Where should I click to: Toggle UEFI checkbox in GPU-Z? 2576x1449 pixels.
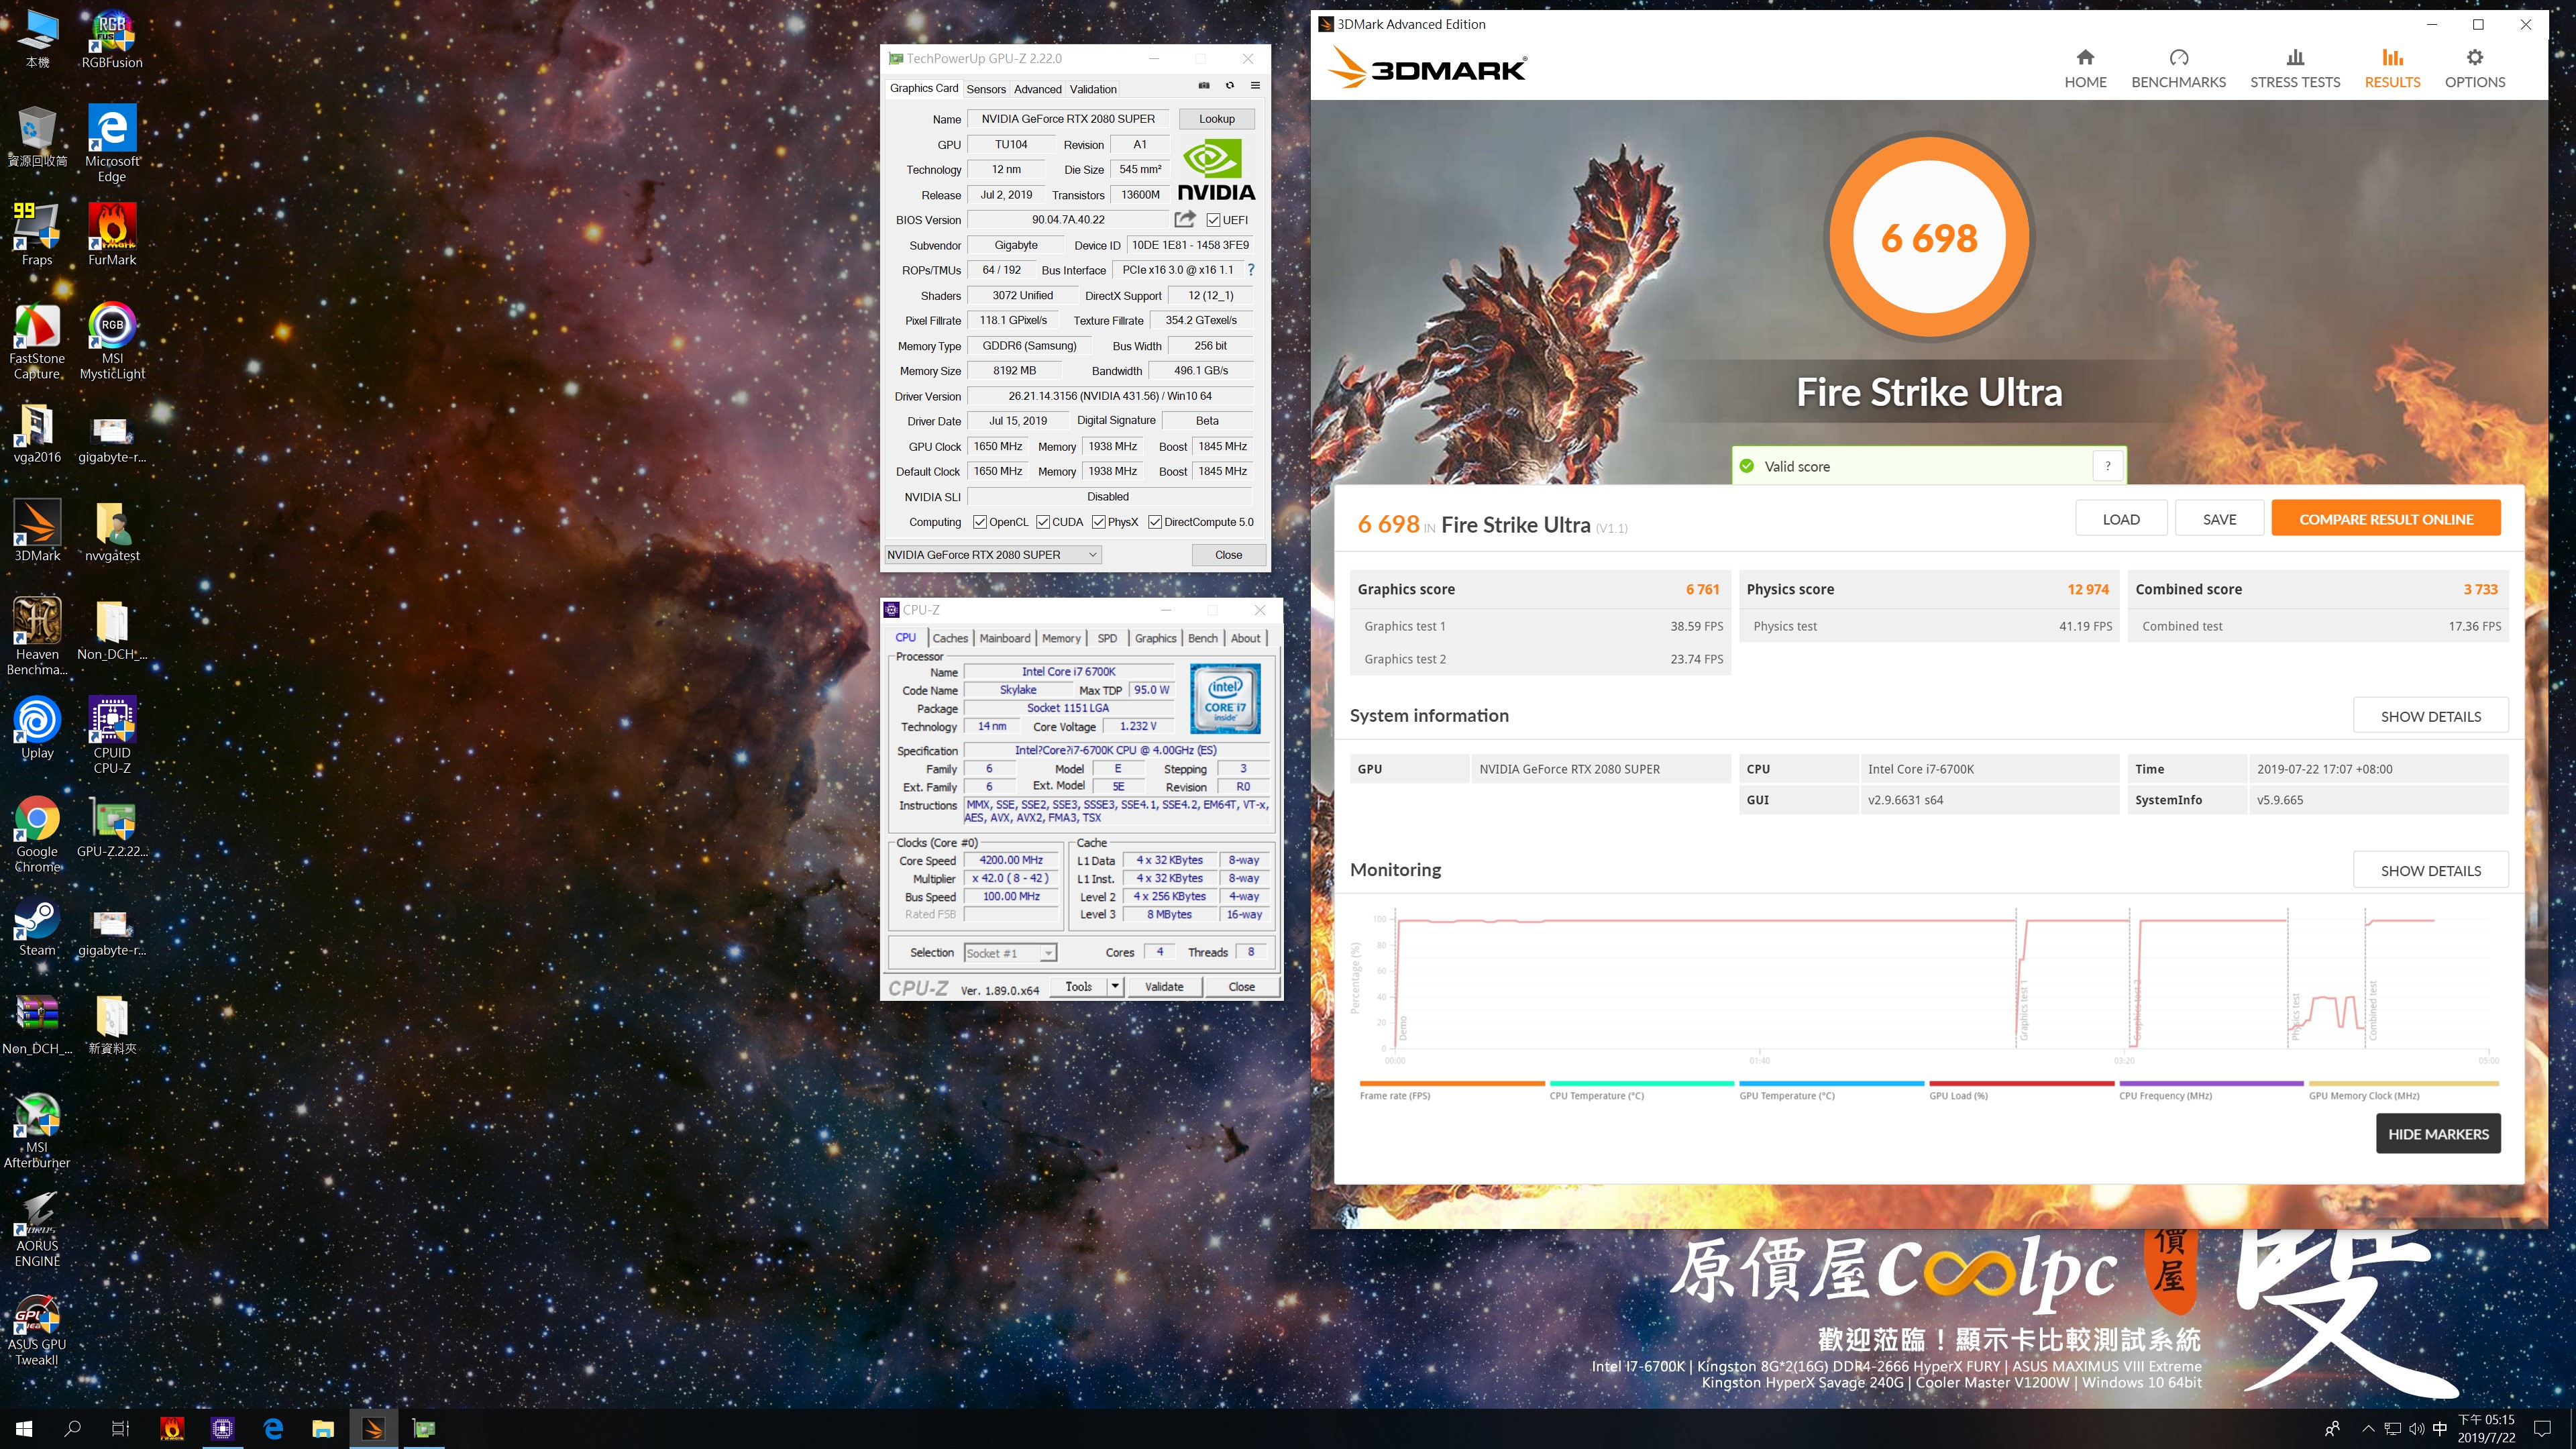coord(1213,220)
